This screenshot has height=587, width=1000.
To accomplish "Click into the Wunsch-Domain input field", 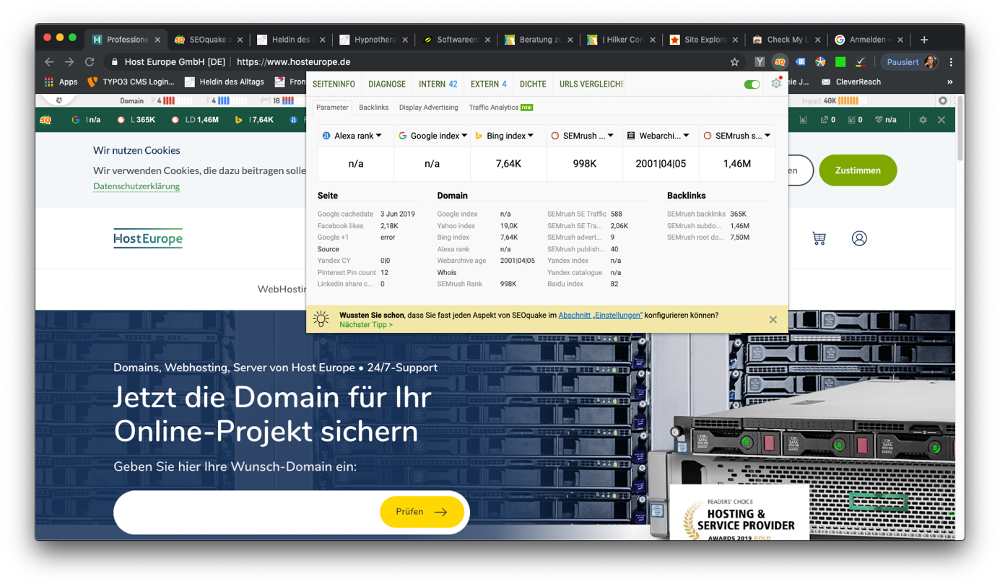I will pos(247,512).
